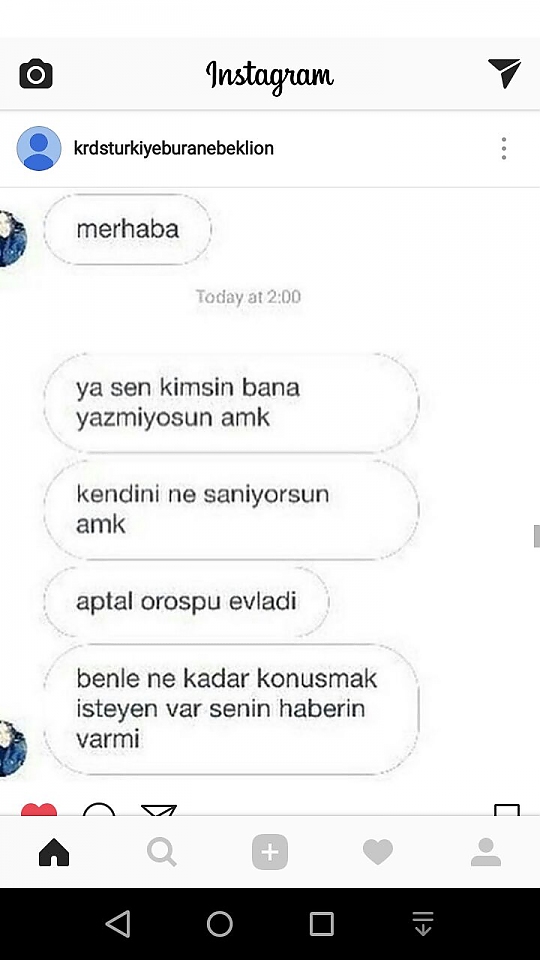Click the scrollbar handle on right edge
540x960 pixels.
pyautogui.click(x=536, y=536)
